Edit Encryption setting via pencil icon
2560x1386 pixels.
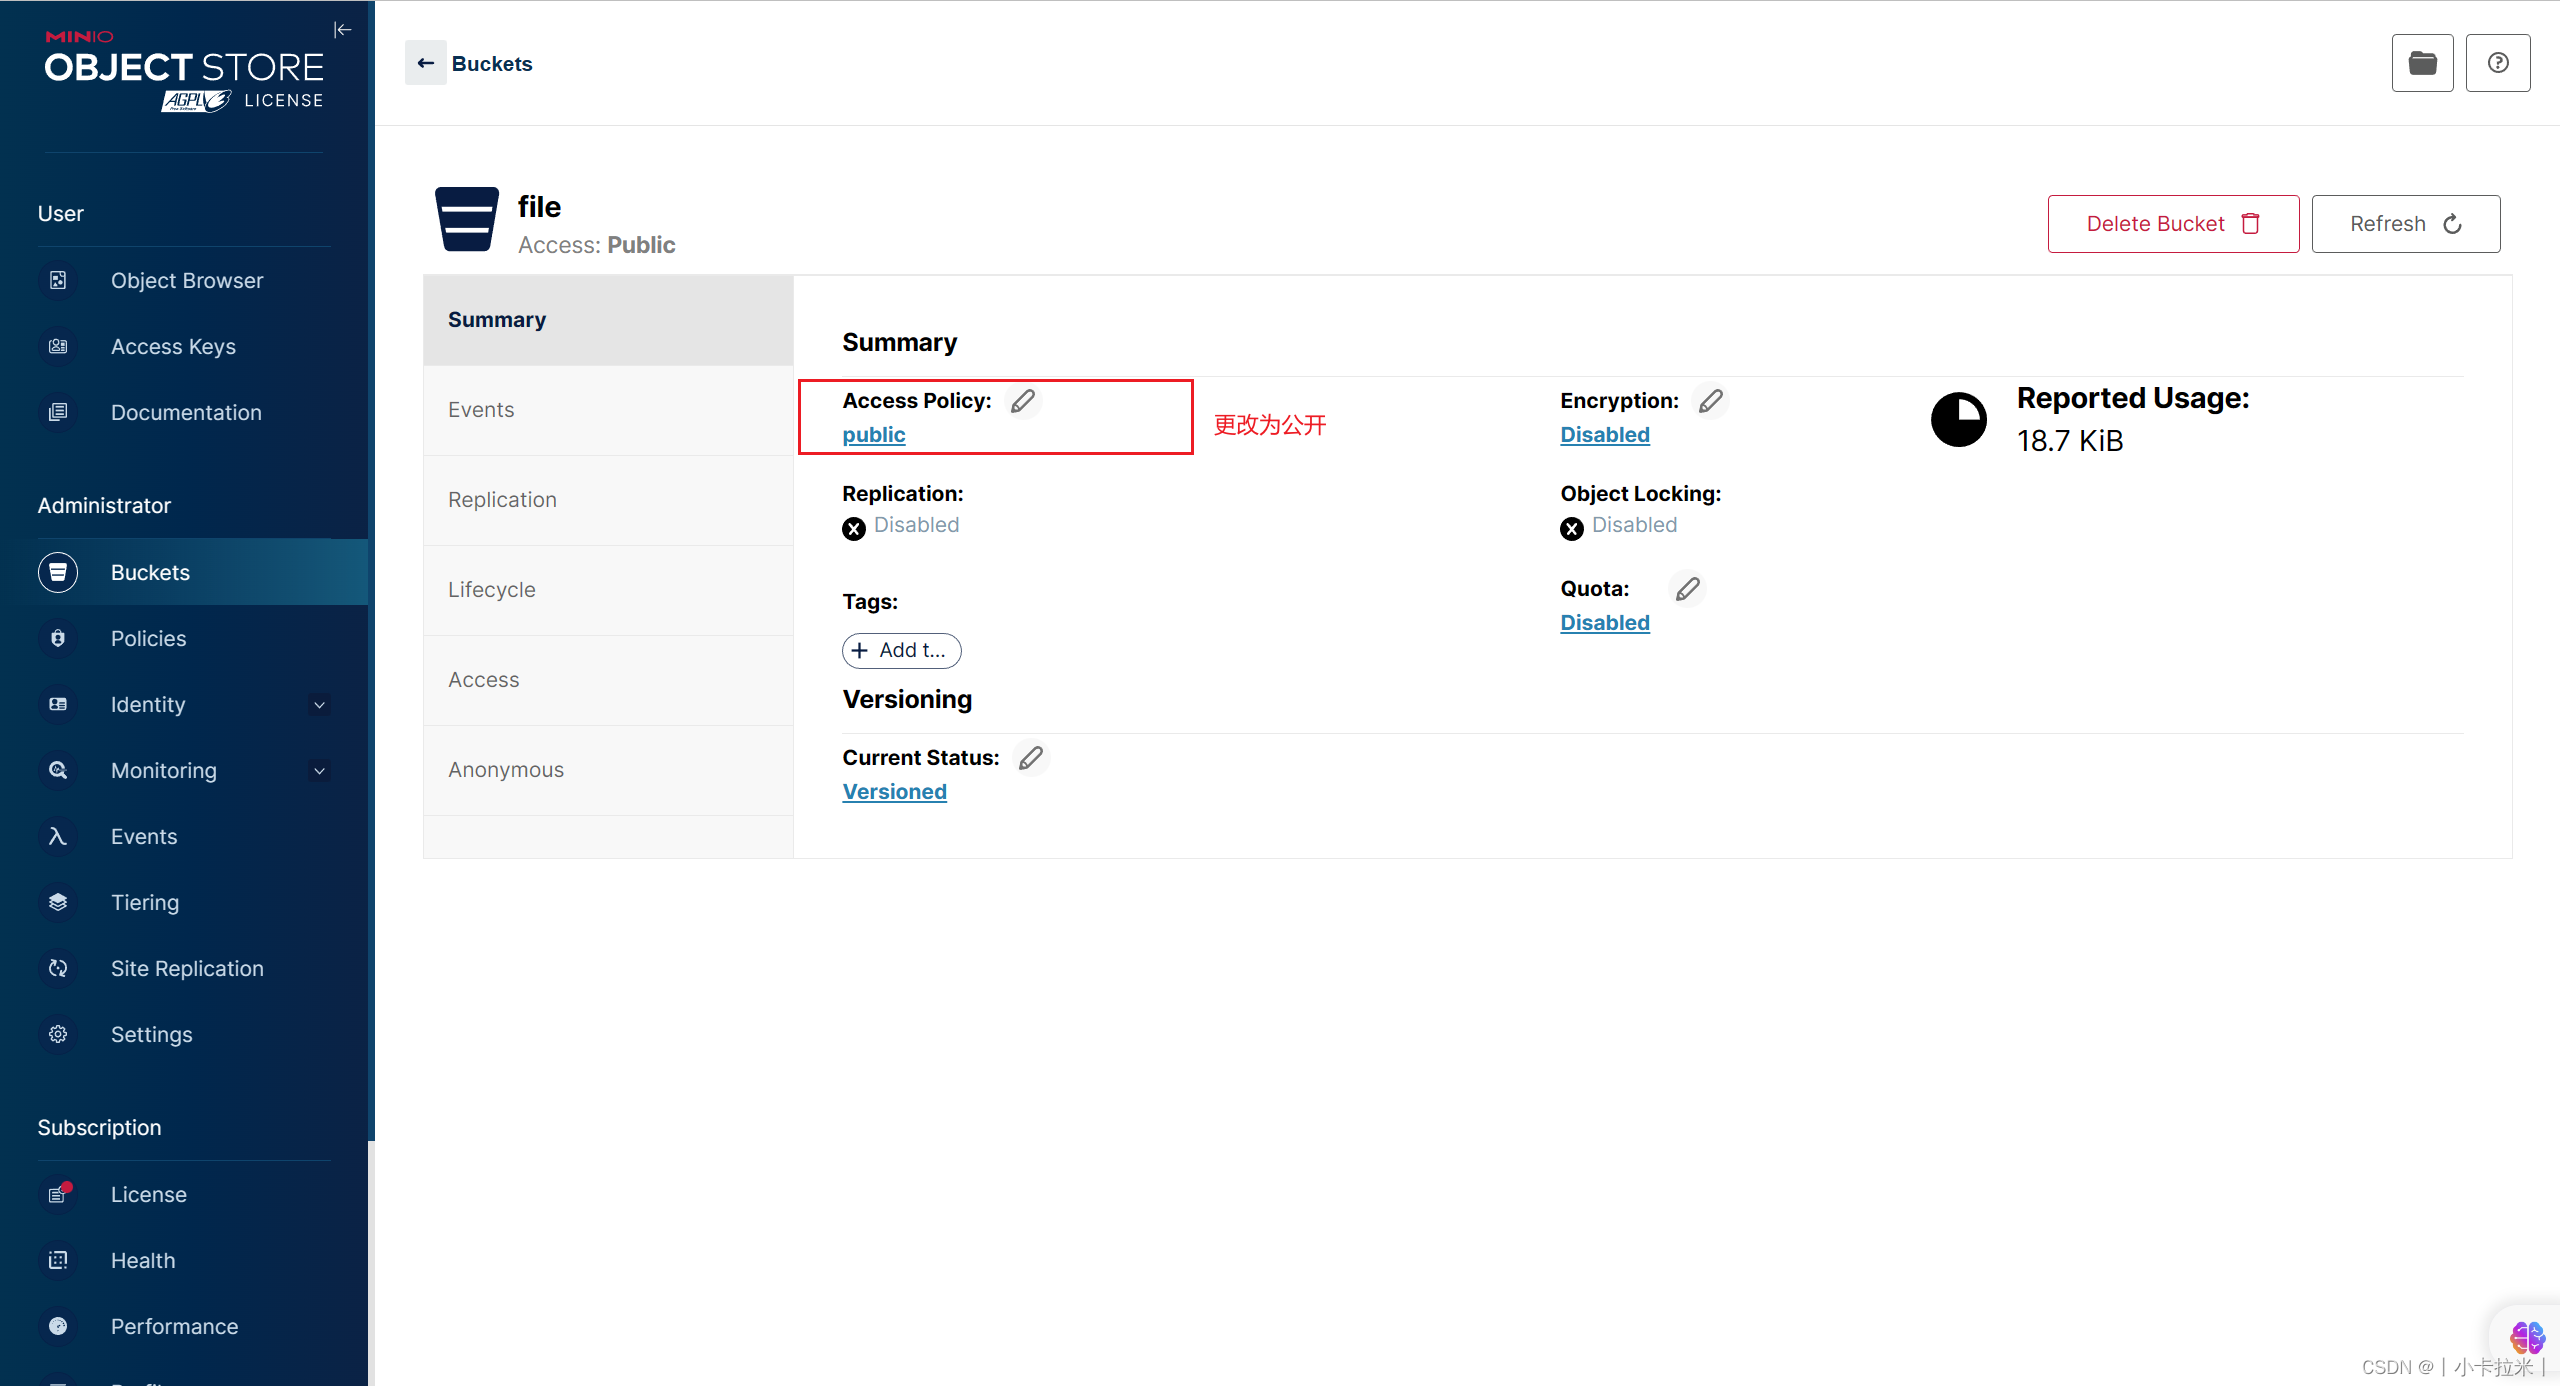pos(1710,401)
